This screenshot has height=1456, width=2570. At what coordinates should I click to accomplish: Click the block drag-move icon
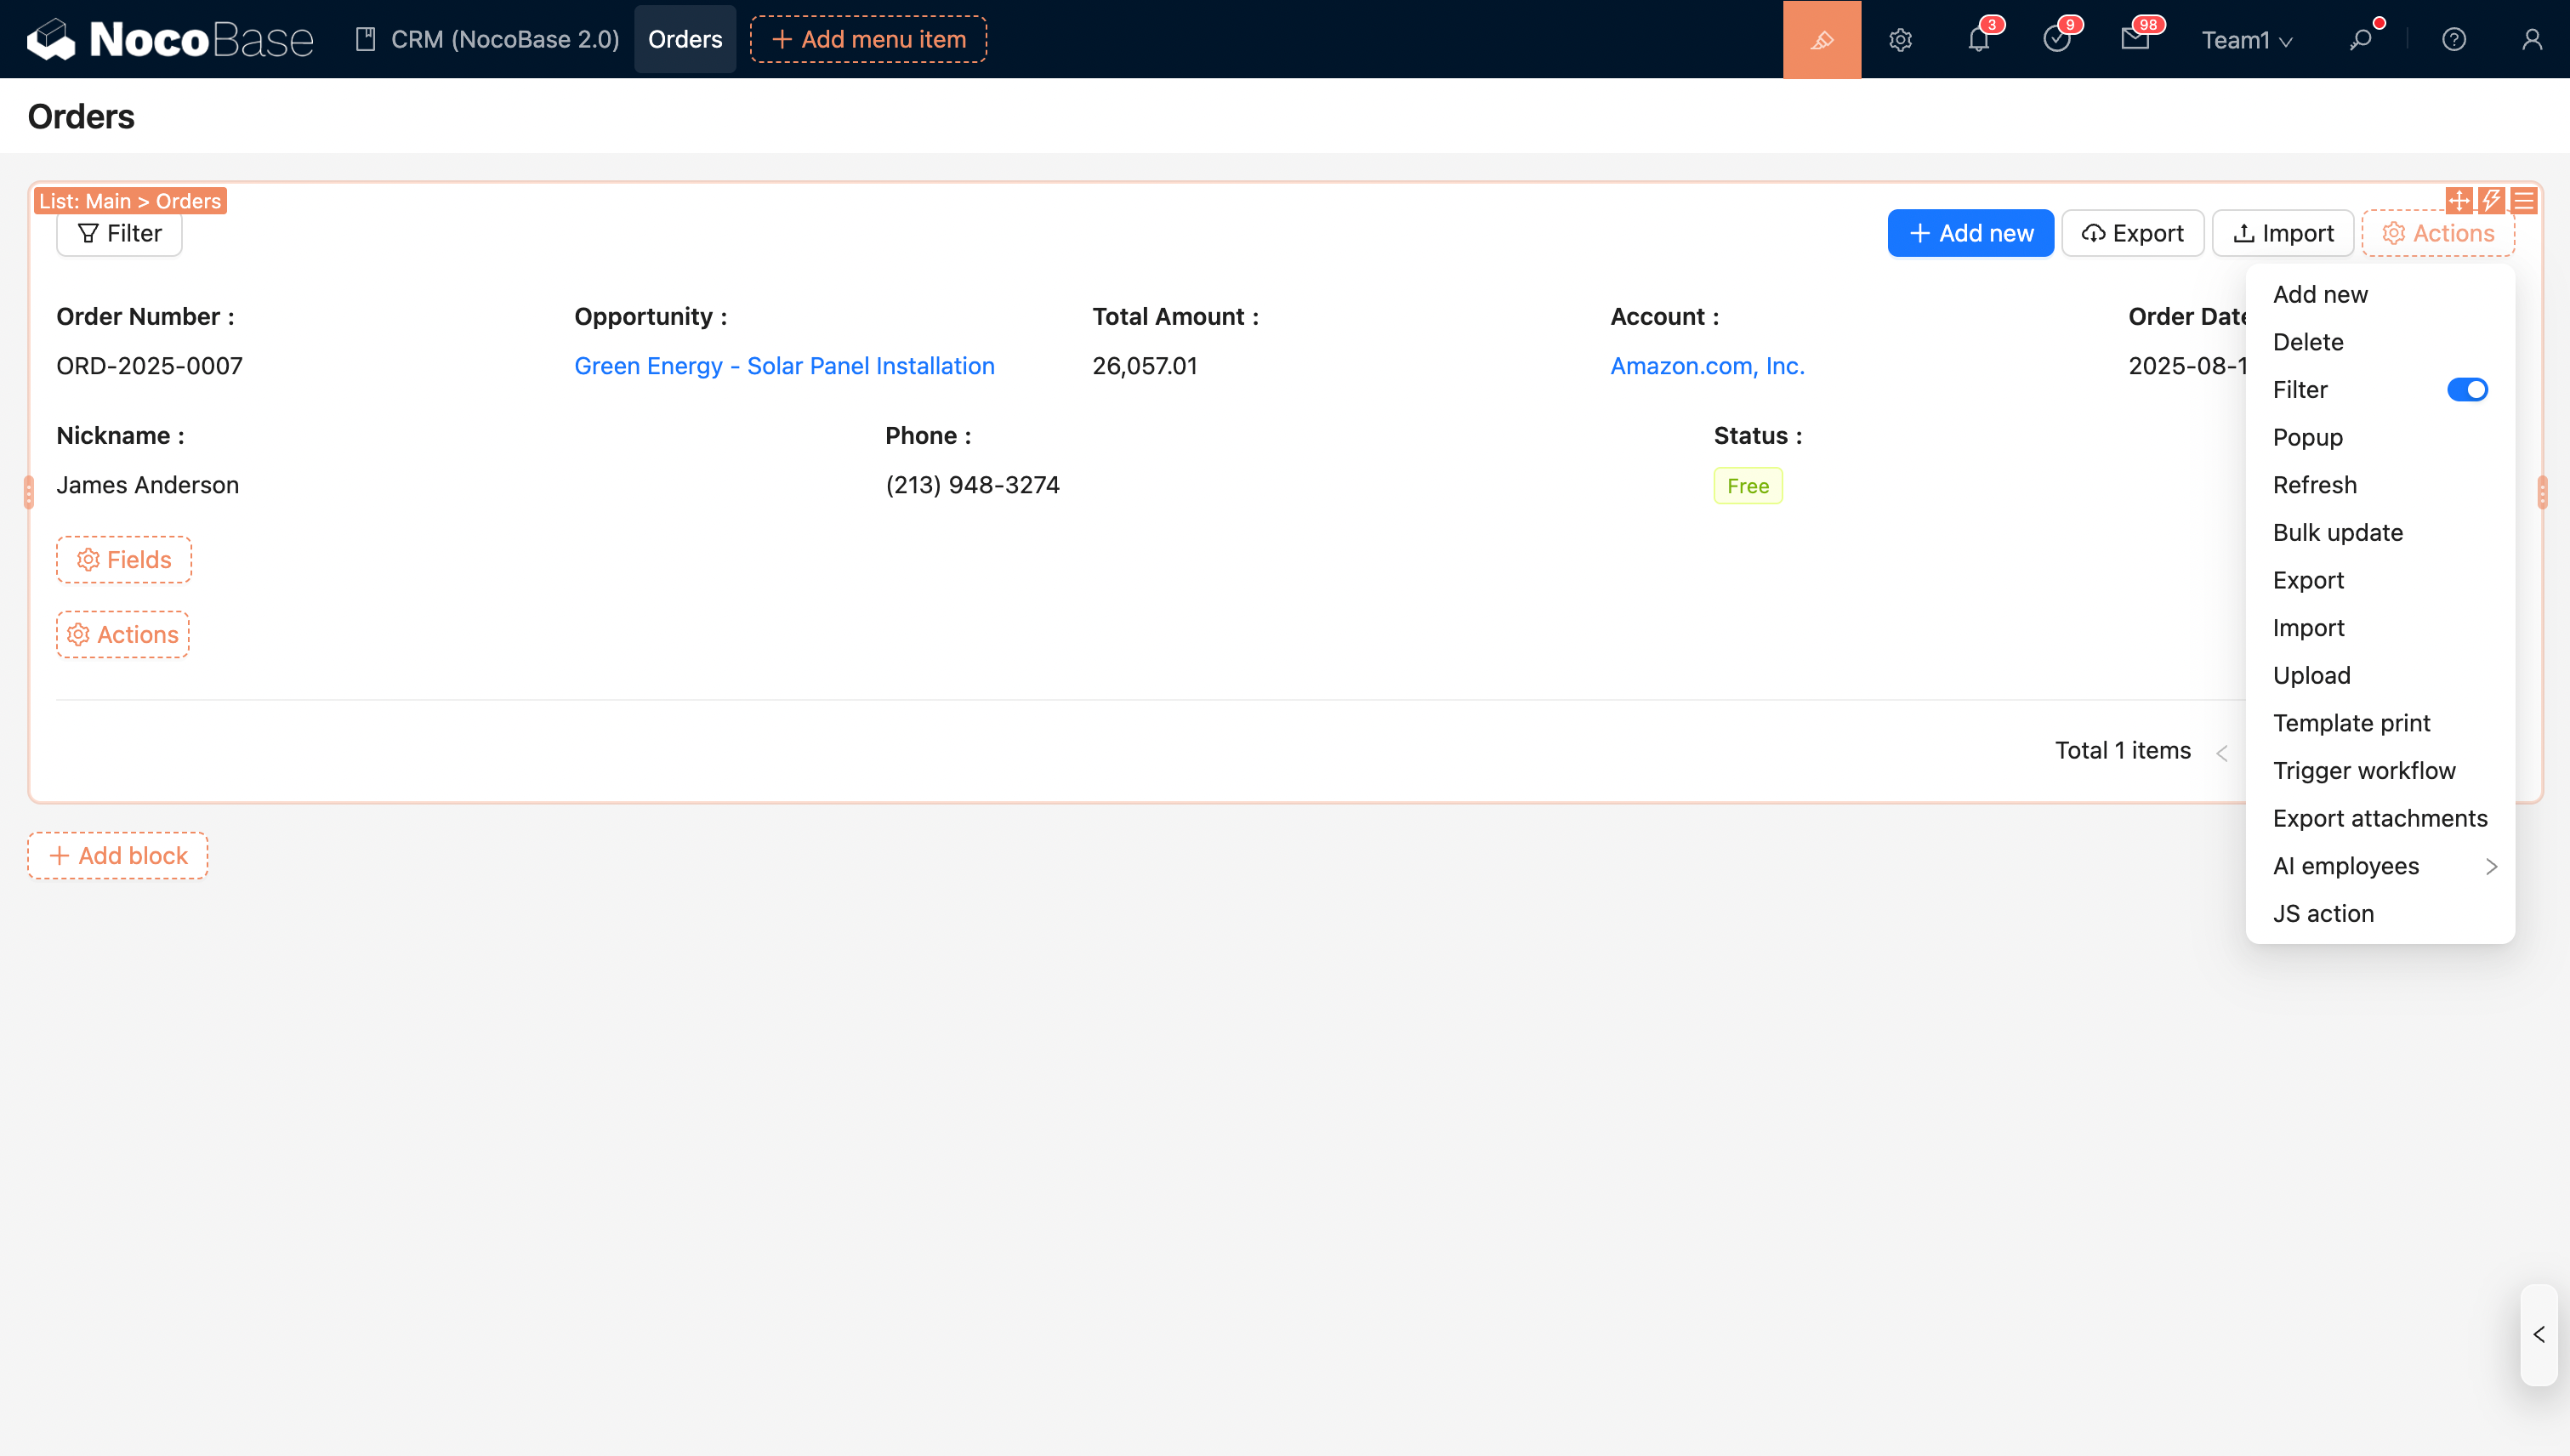2458,200
